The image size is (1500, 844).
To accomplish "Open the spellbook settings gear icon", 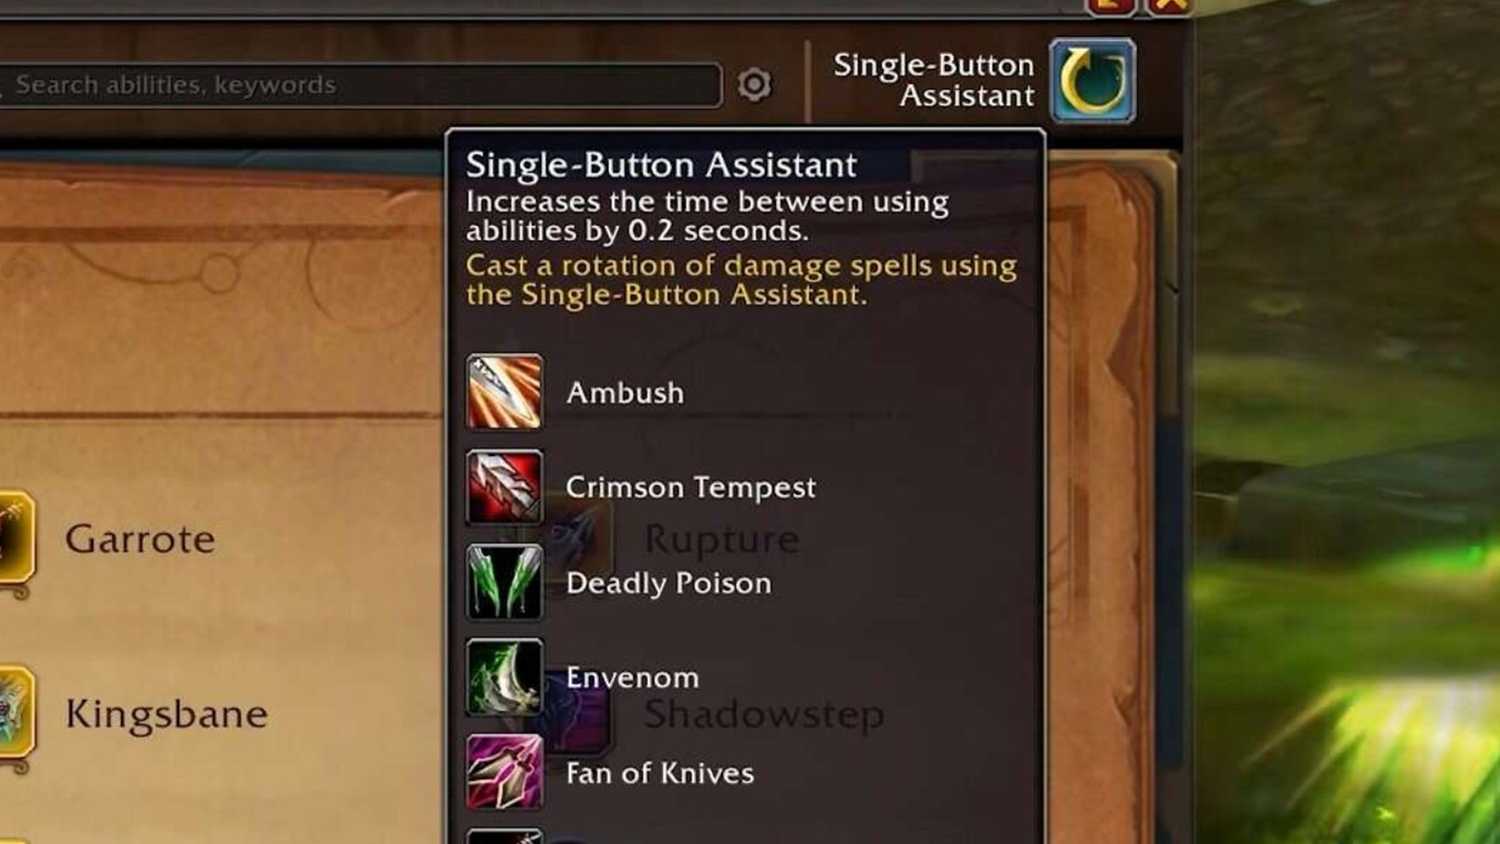I will point(754,85).
